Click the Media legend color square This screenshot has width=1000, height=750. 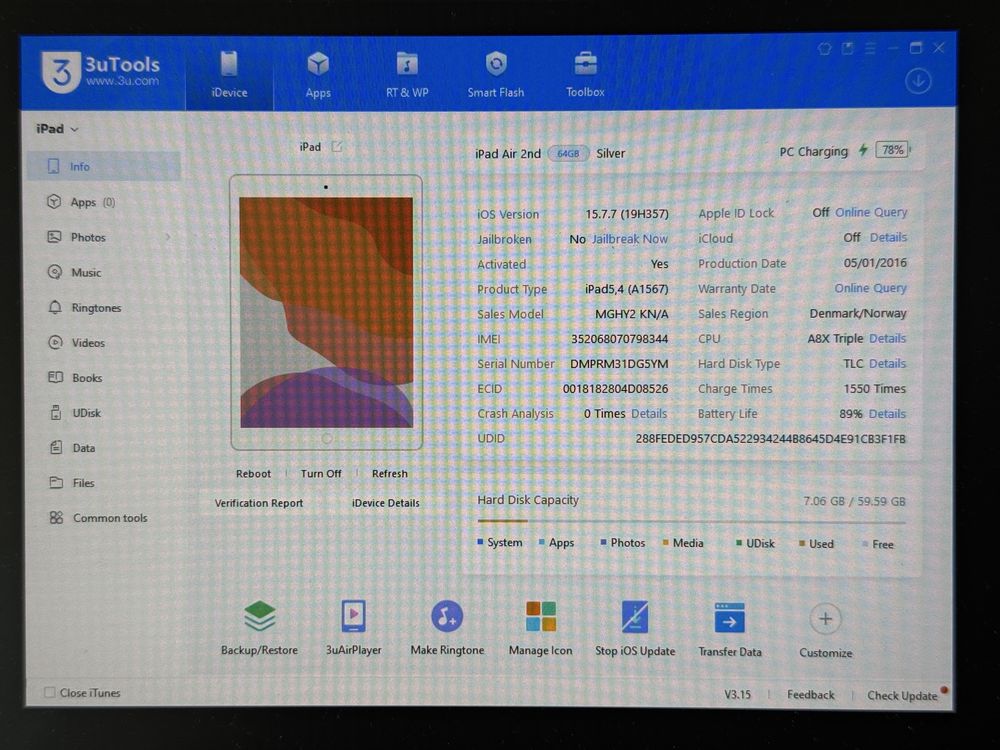coord(666,543)
